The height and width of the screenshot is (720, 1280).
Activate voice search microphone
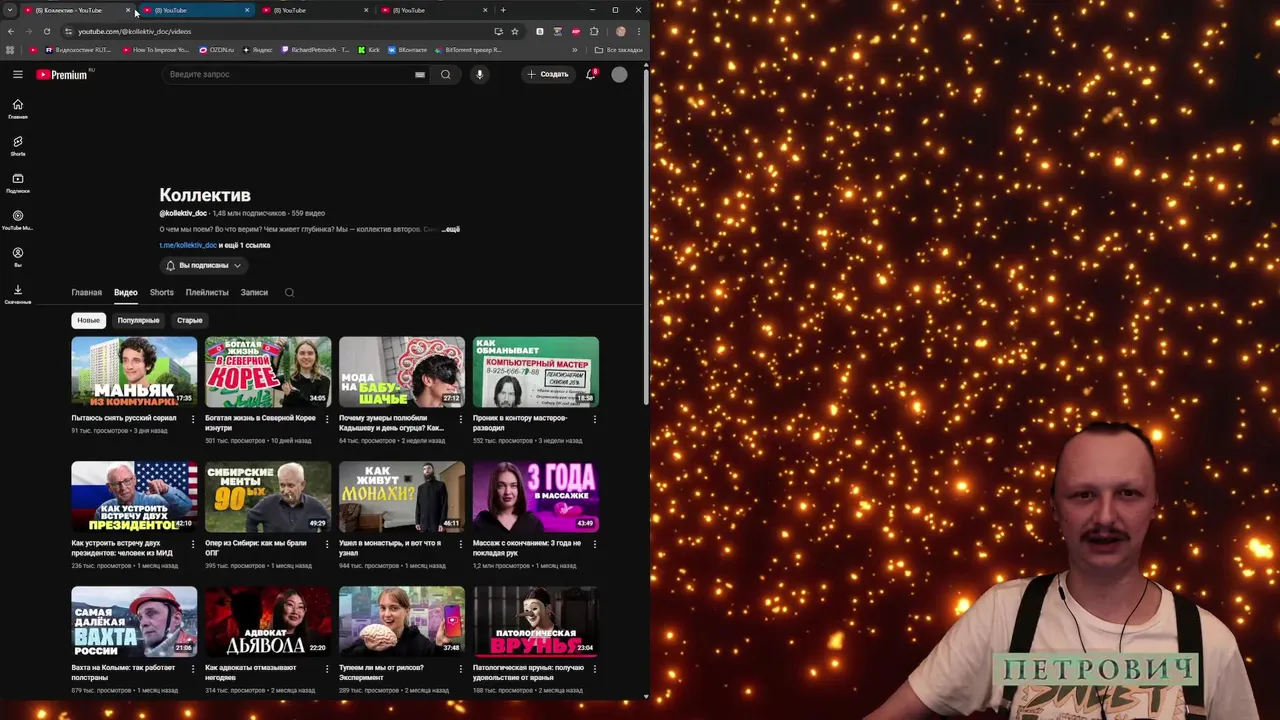tap(480, 74)
